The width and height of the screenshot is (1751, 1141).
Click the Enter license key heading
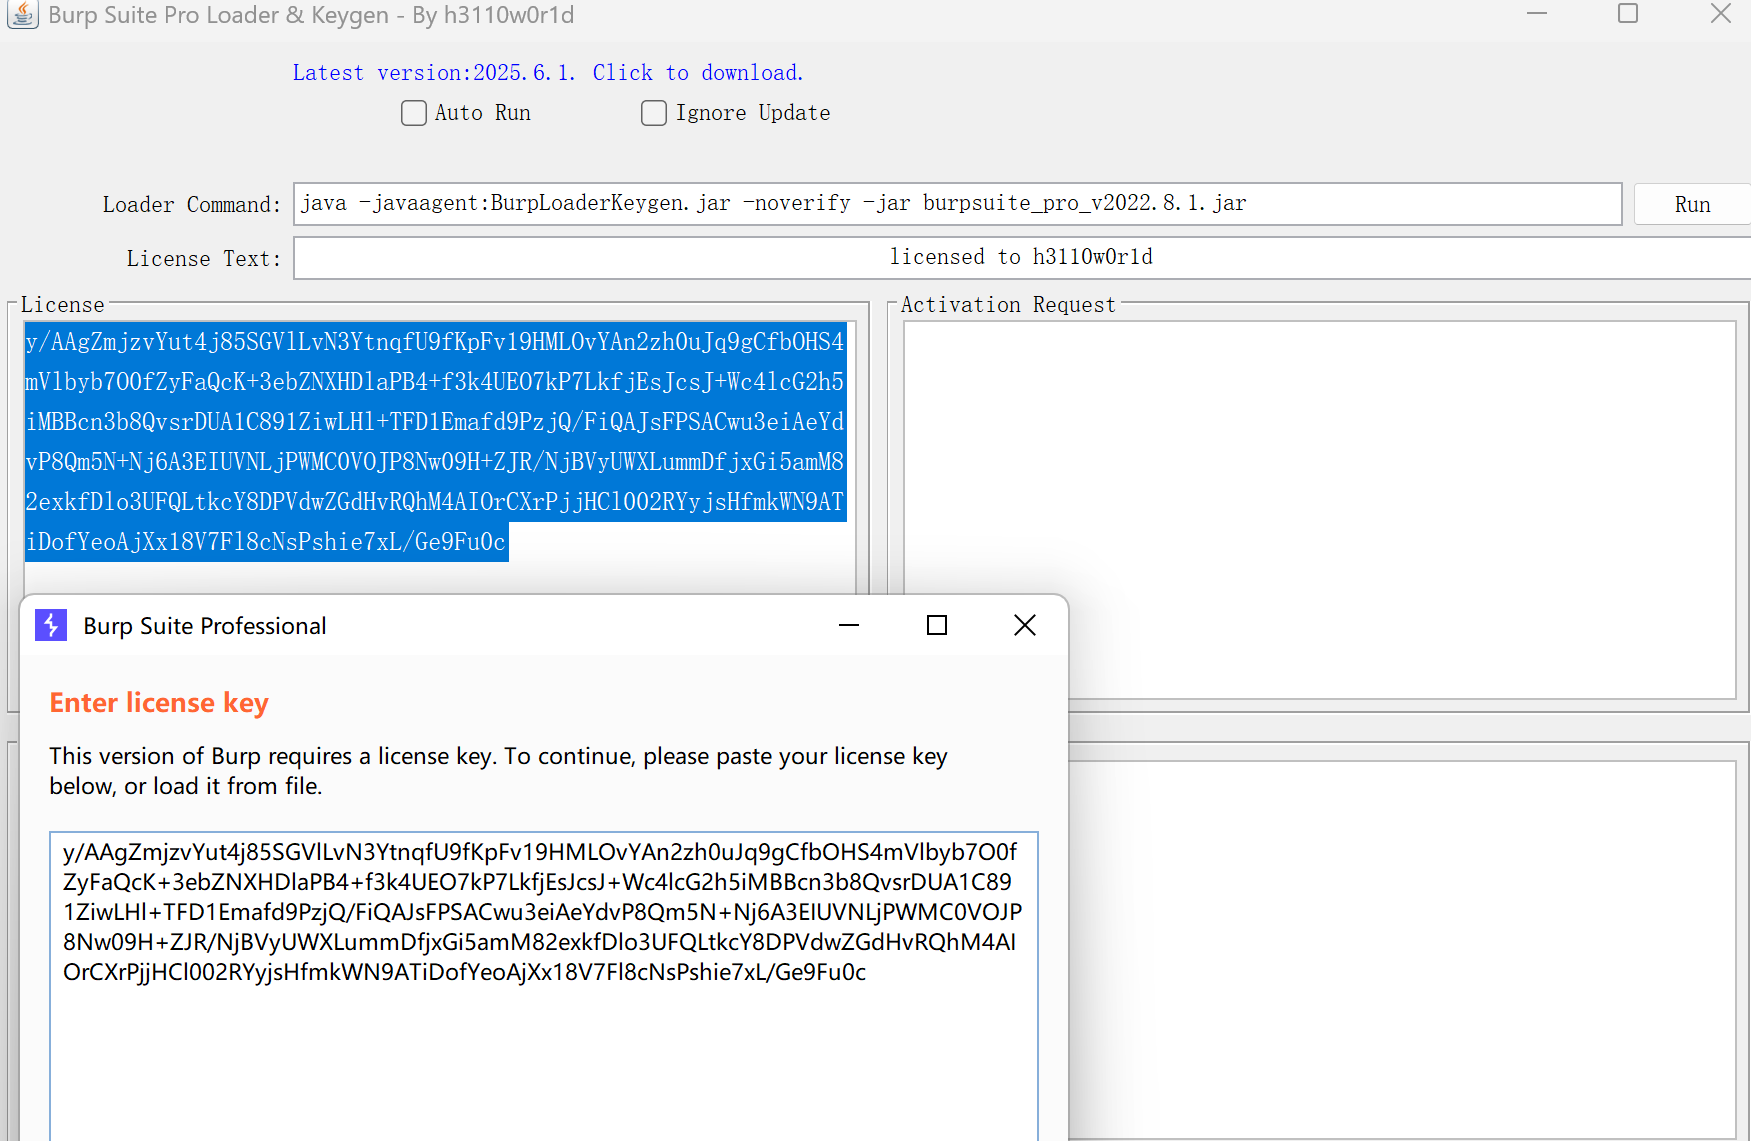click(x=158, y=702)
